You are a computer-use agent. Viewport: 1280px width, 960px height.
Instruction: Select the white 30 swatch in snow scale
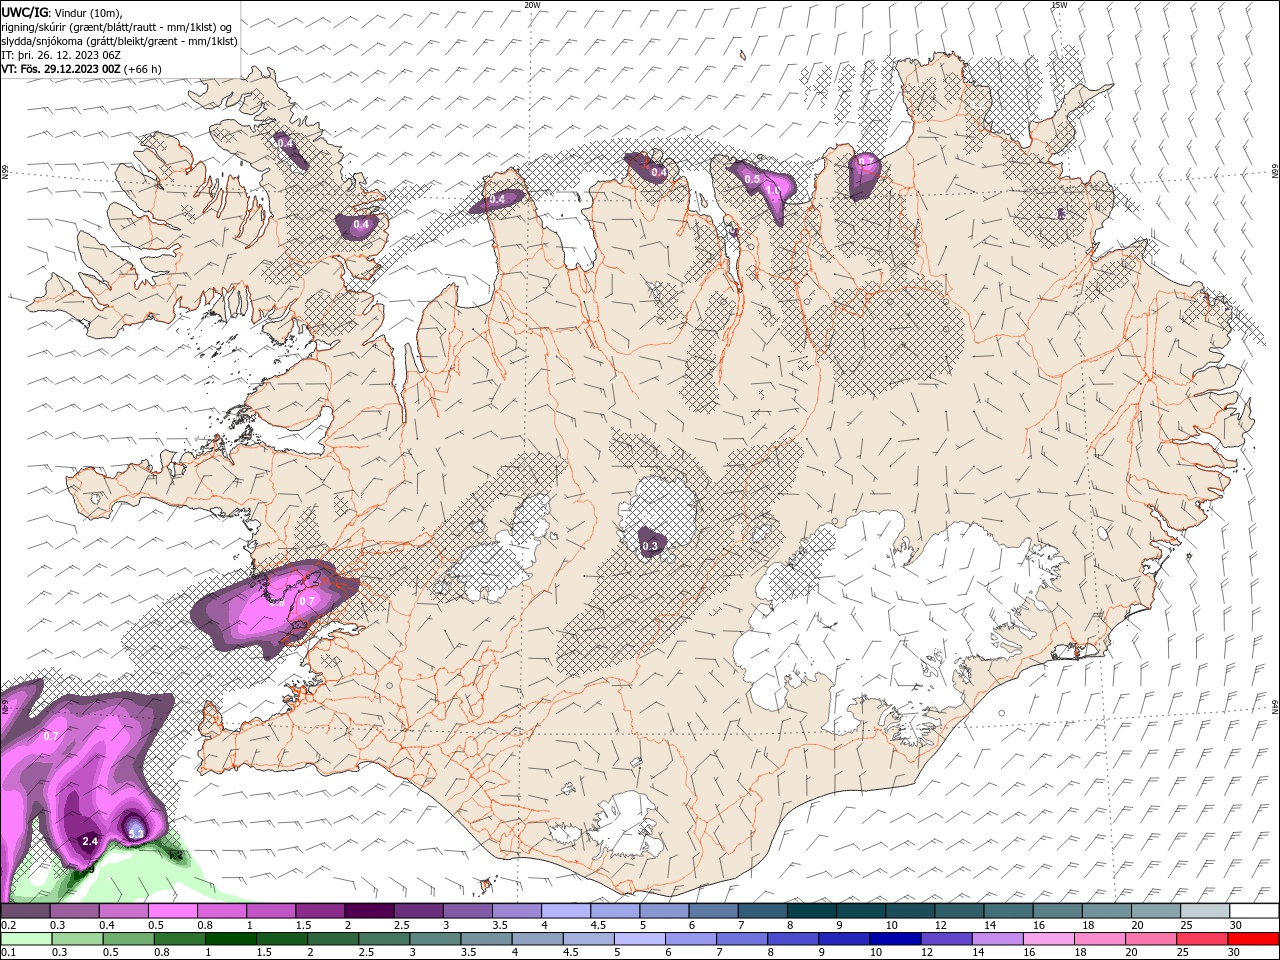coord(1254,911)
